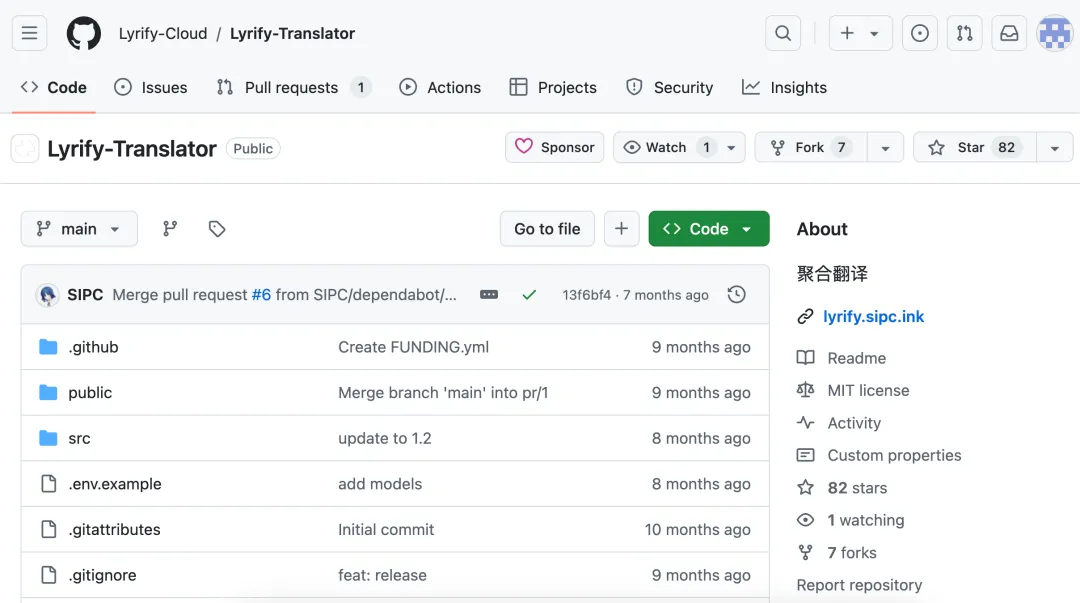Open the notifications inbox icon
Screen dimensions: 1080x603
(1009, 33)
